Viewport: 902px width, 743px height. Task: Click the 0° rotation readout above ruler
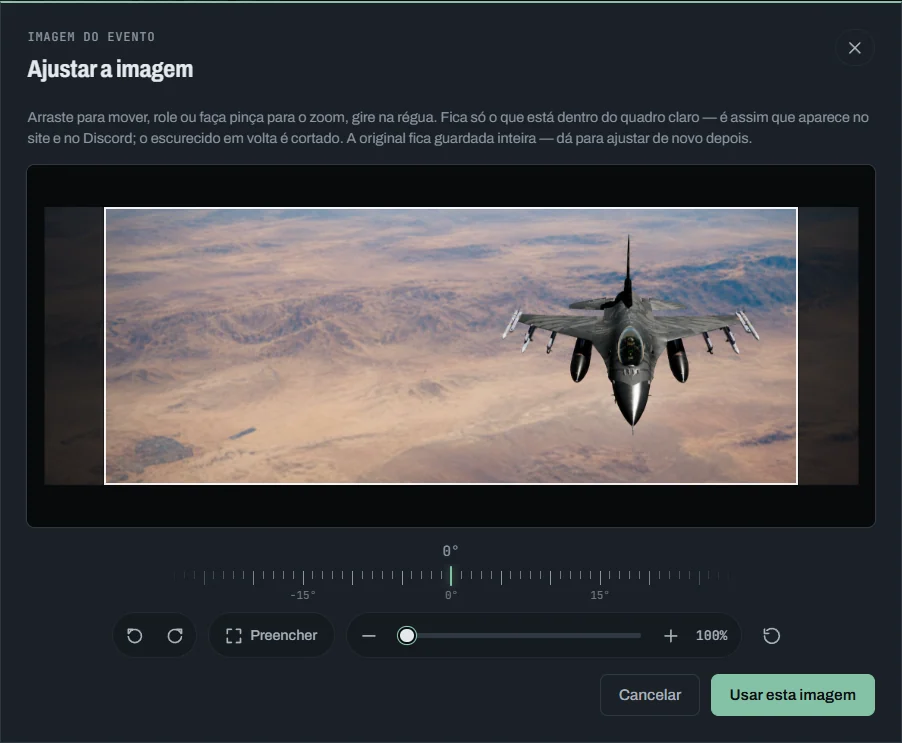click(x=450, y=551)
